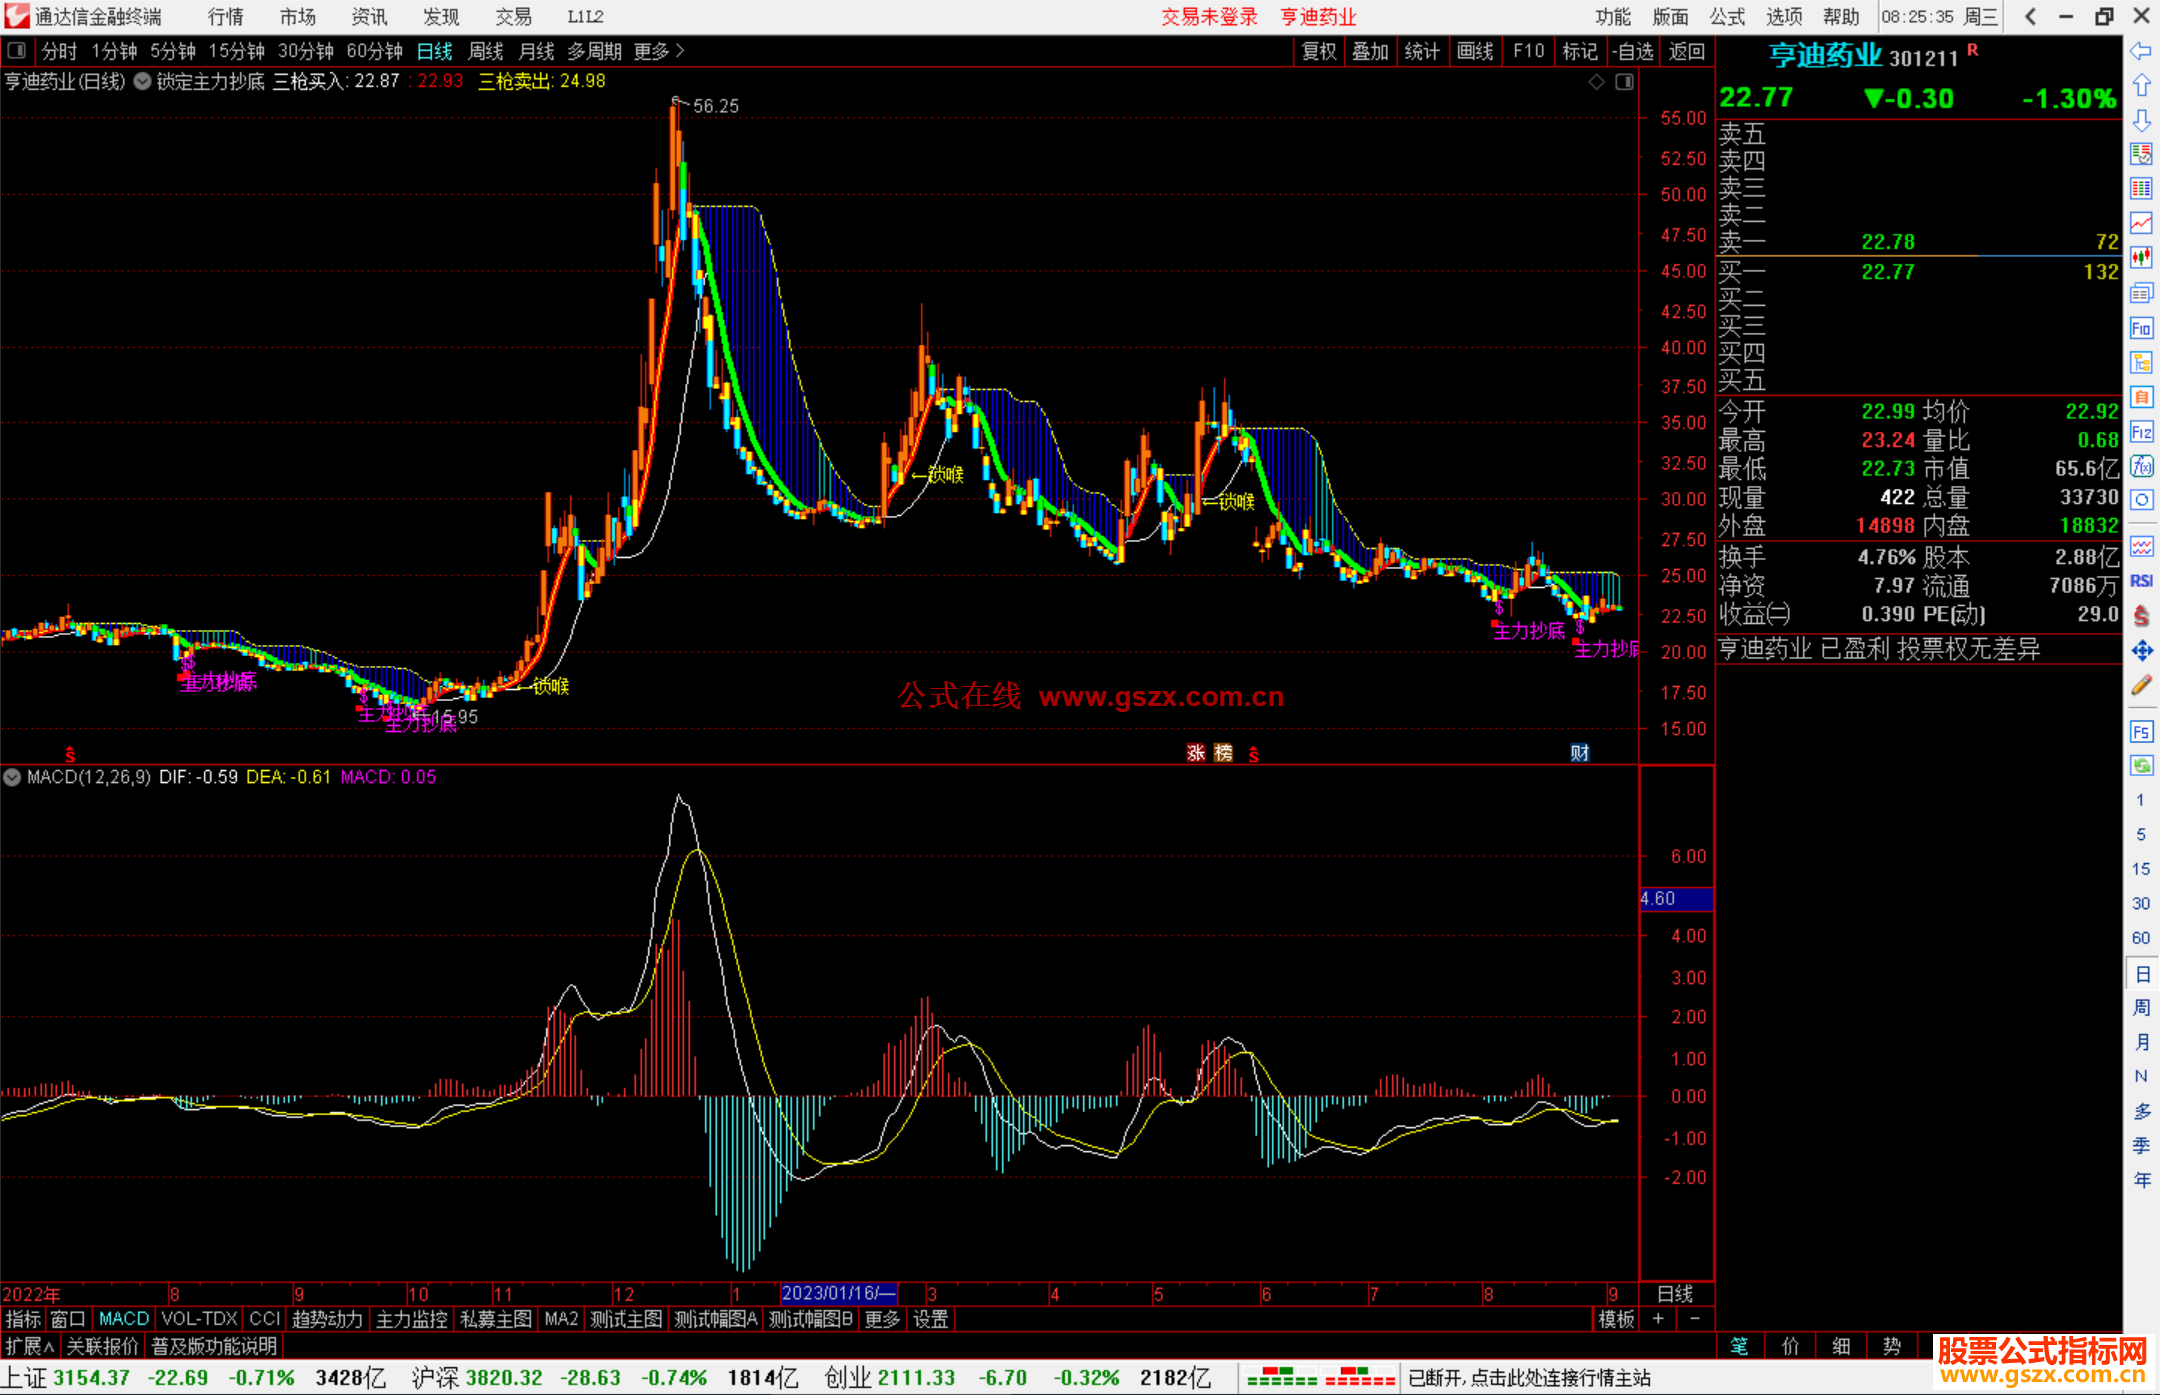2160x1395 pixels.
Task: Open the 模板 template dropdown
Action: click(1615, 1319)
